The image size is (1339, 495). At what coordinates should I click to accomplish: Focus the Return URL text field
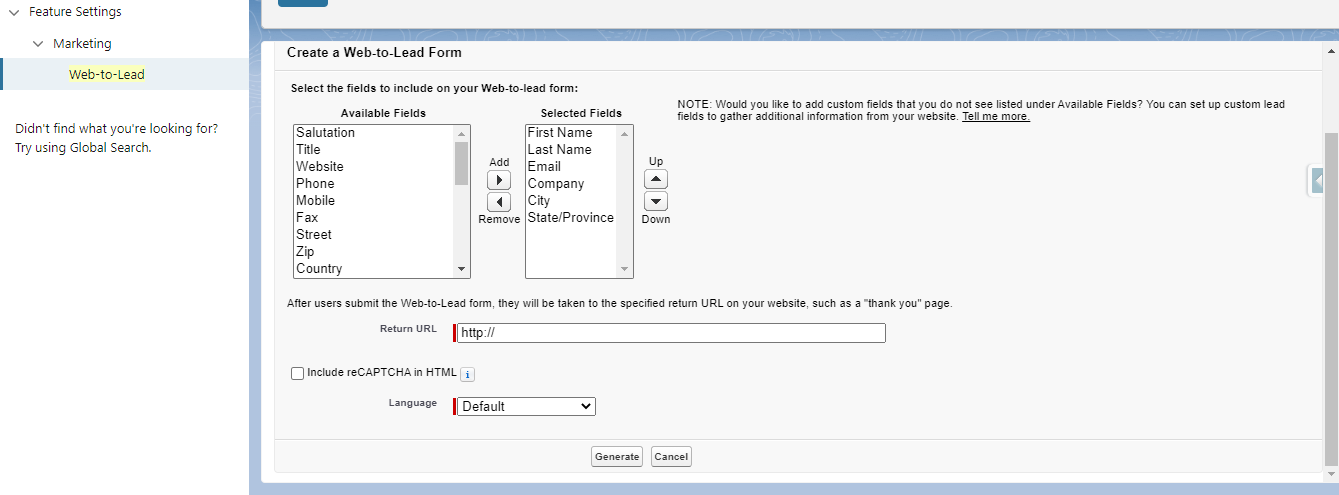[x=671, y=333]
